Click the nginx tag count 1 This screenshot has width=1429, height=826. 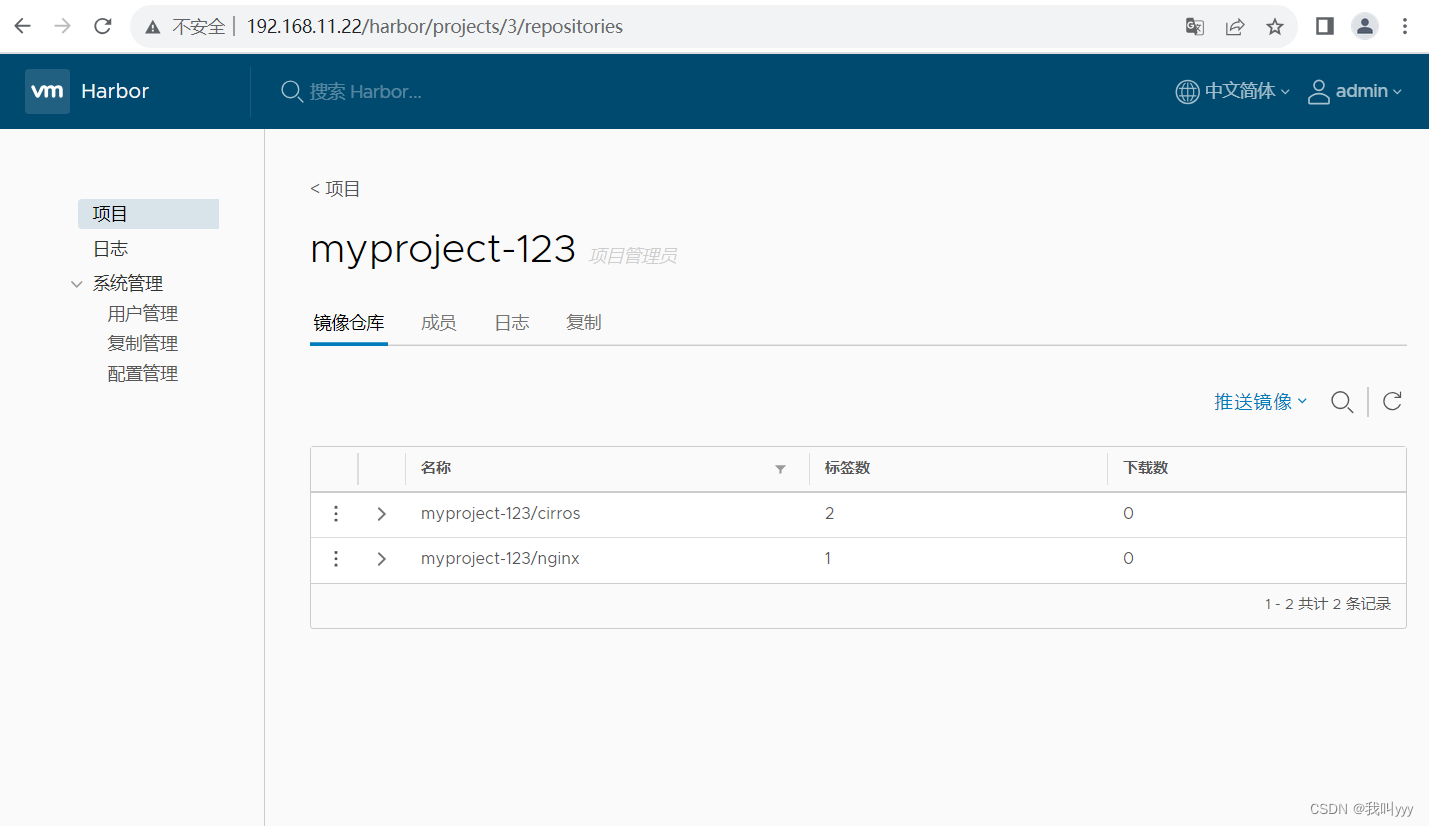coord(828,559)
